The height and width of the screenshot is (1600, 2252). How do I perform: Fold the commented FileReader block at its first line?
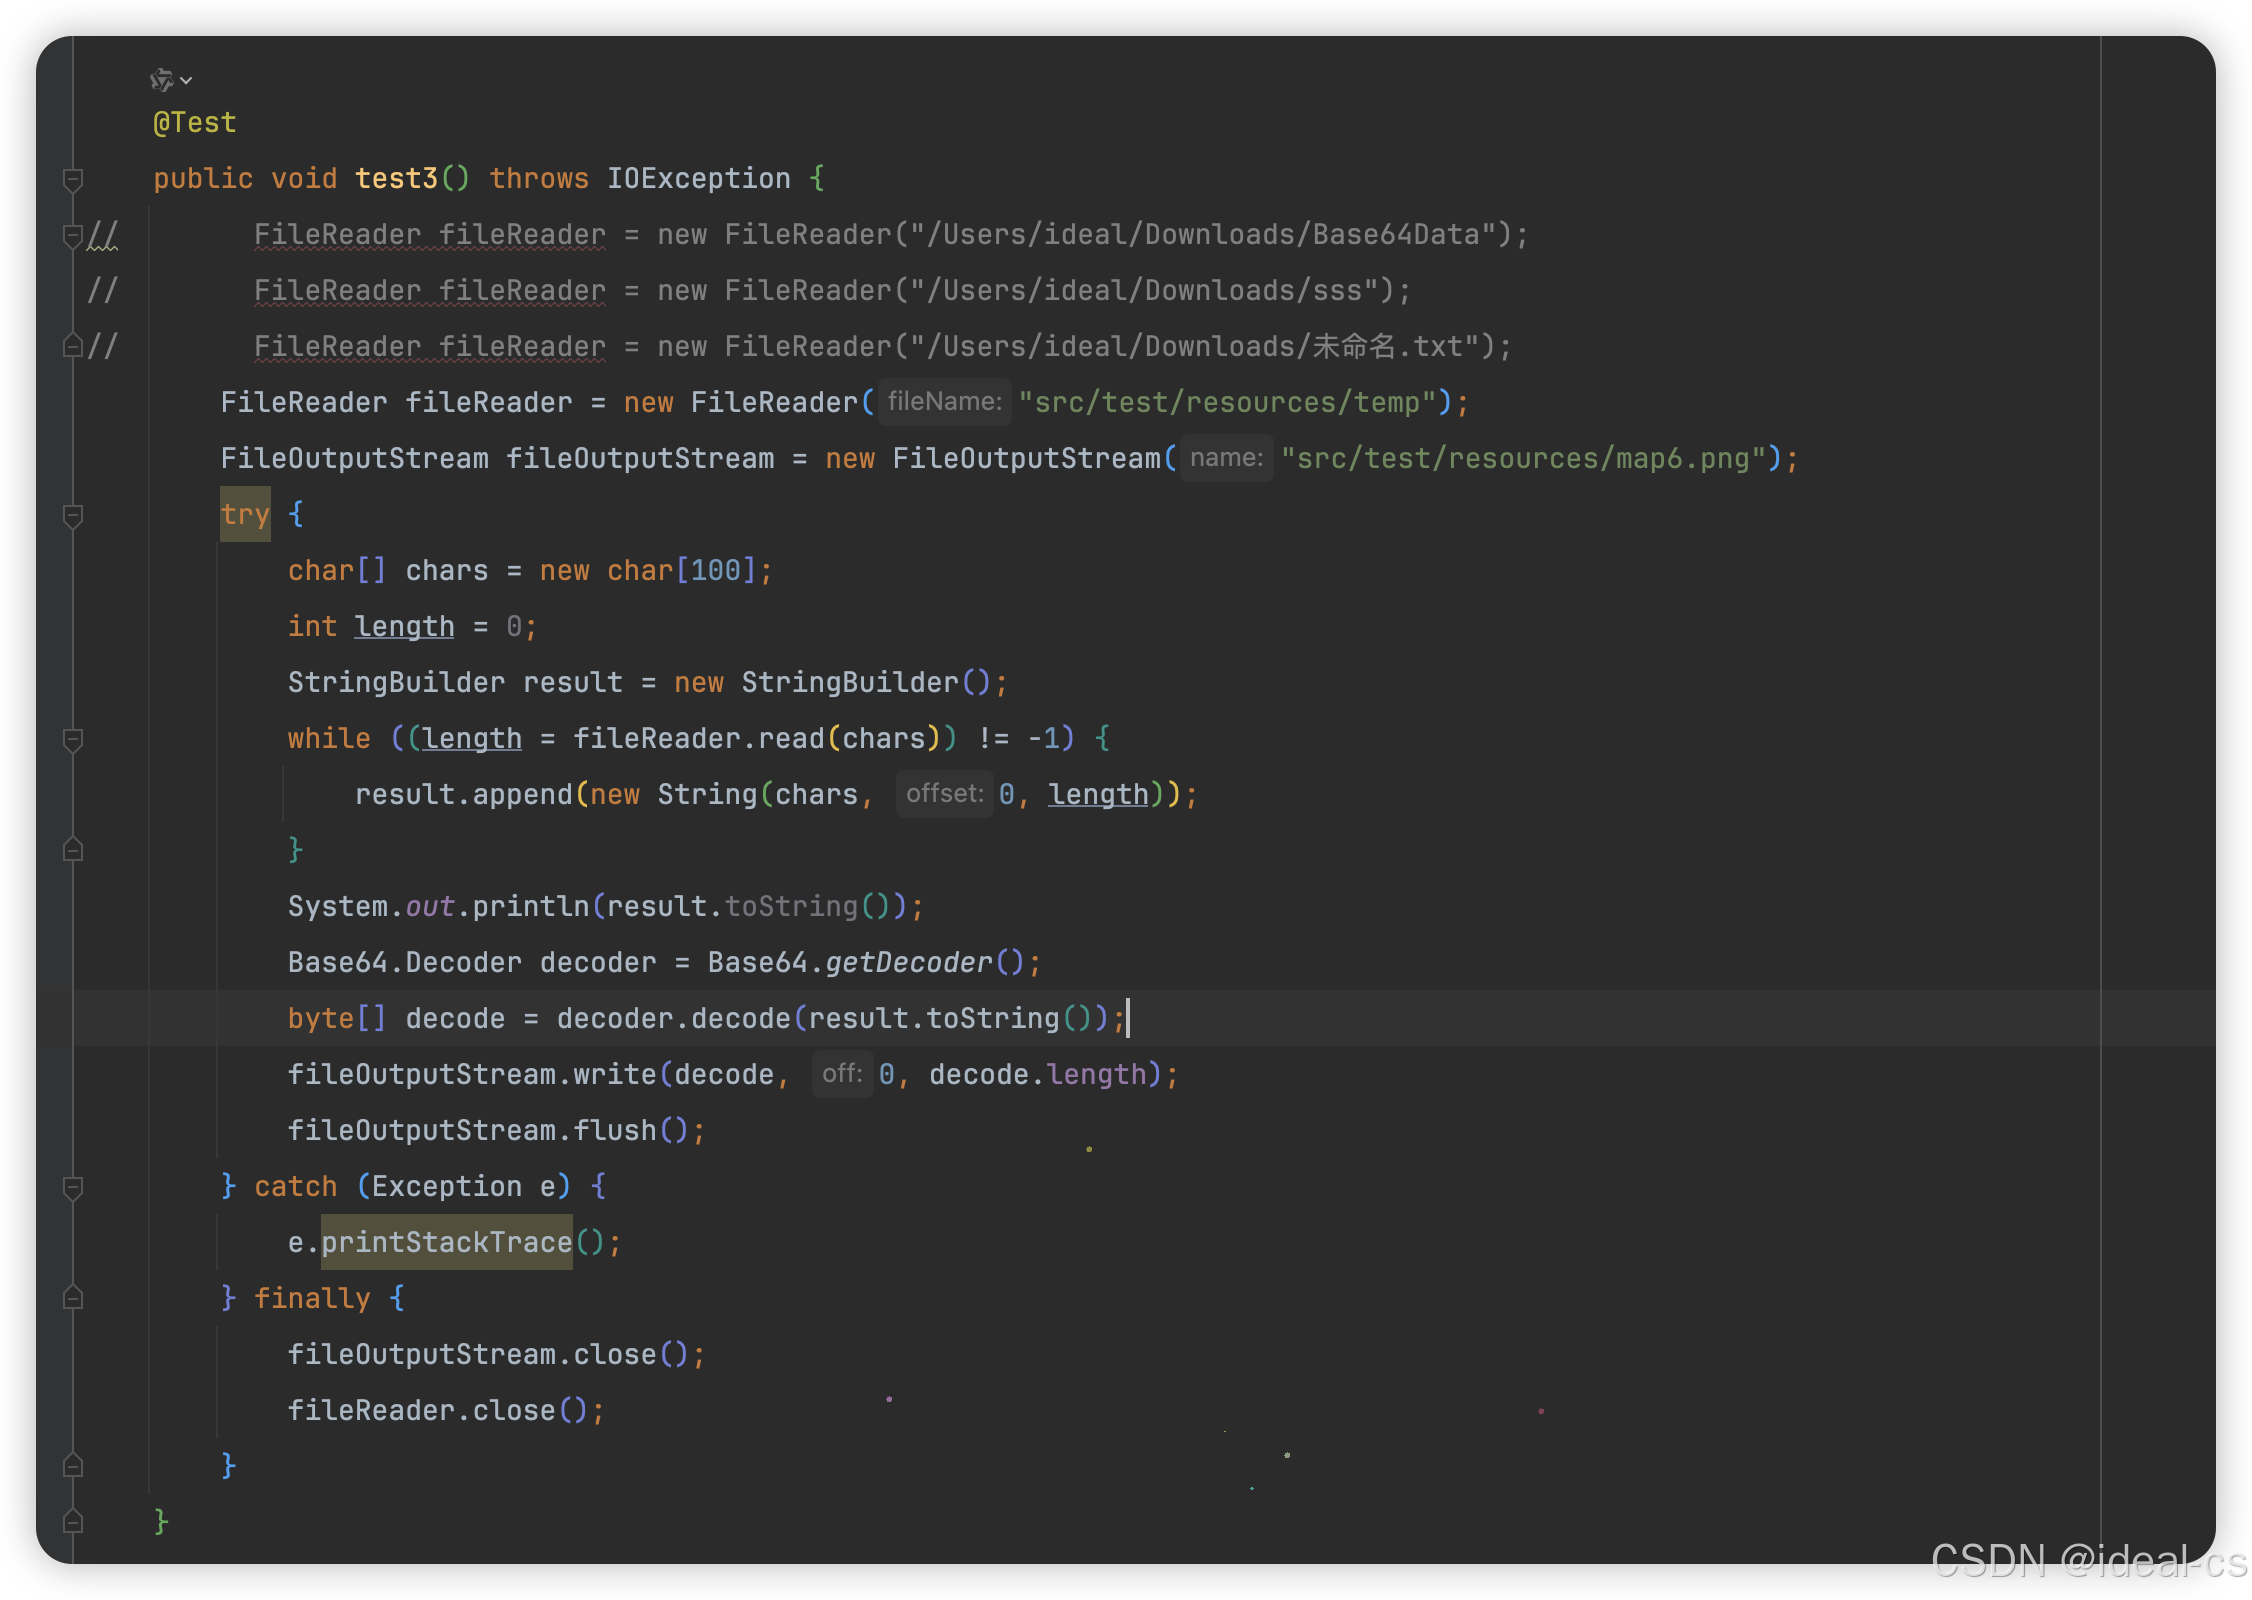click(x=73, y=235)
